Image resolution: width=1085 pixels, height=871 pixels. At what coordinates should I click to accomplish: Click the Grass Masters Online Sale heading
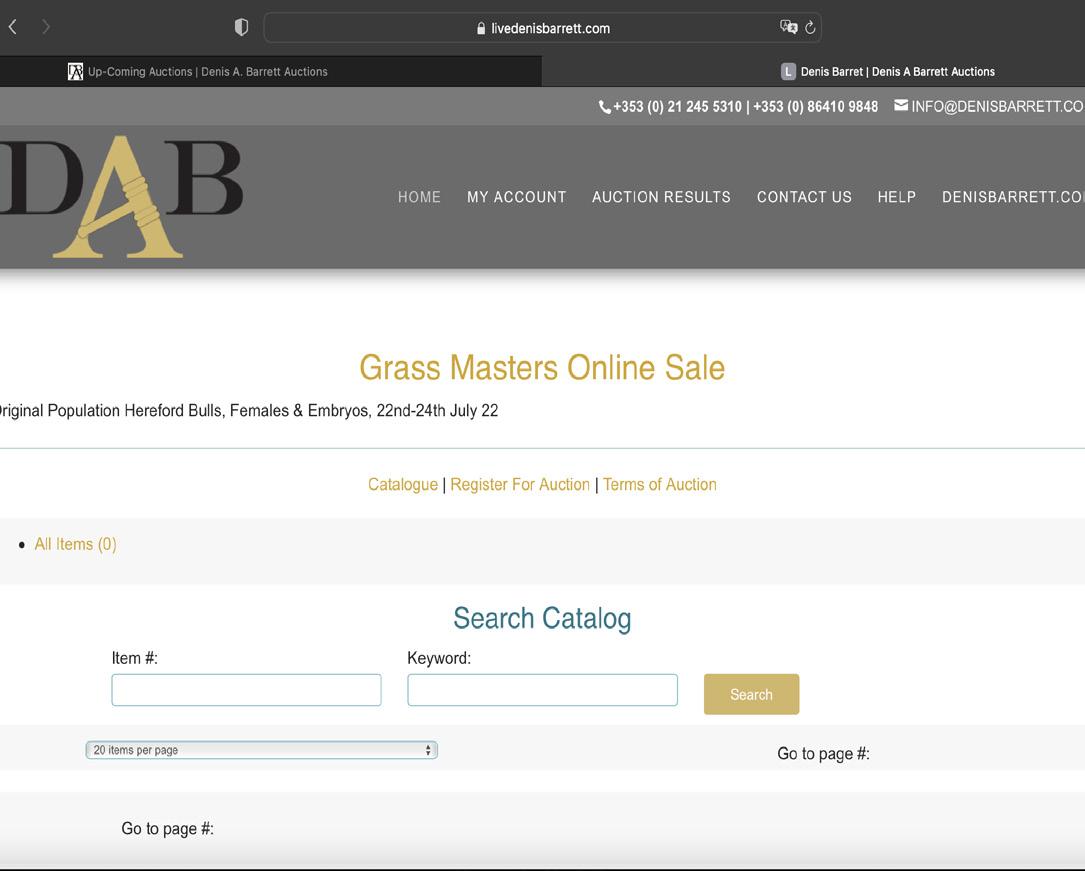point(542,367)
